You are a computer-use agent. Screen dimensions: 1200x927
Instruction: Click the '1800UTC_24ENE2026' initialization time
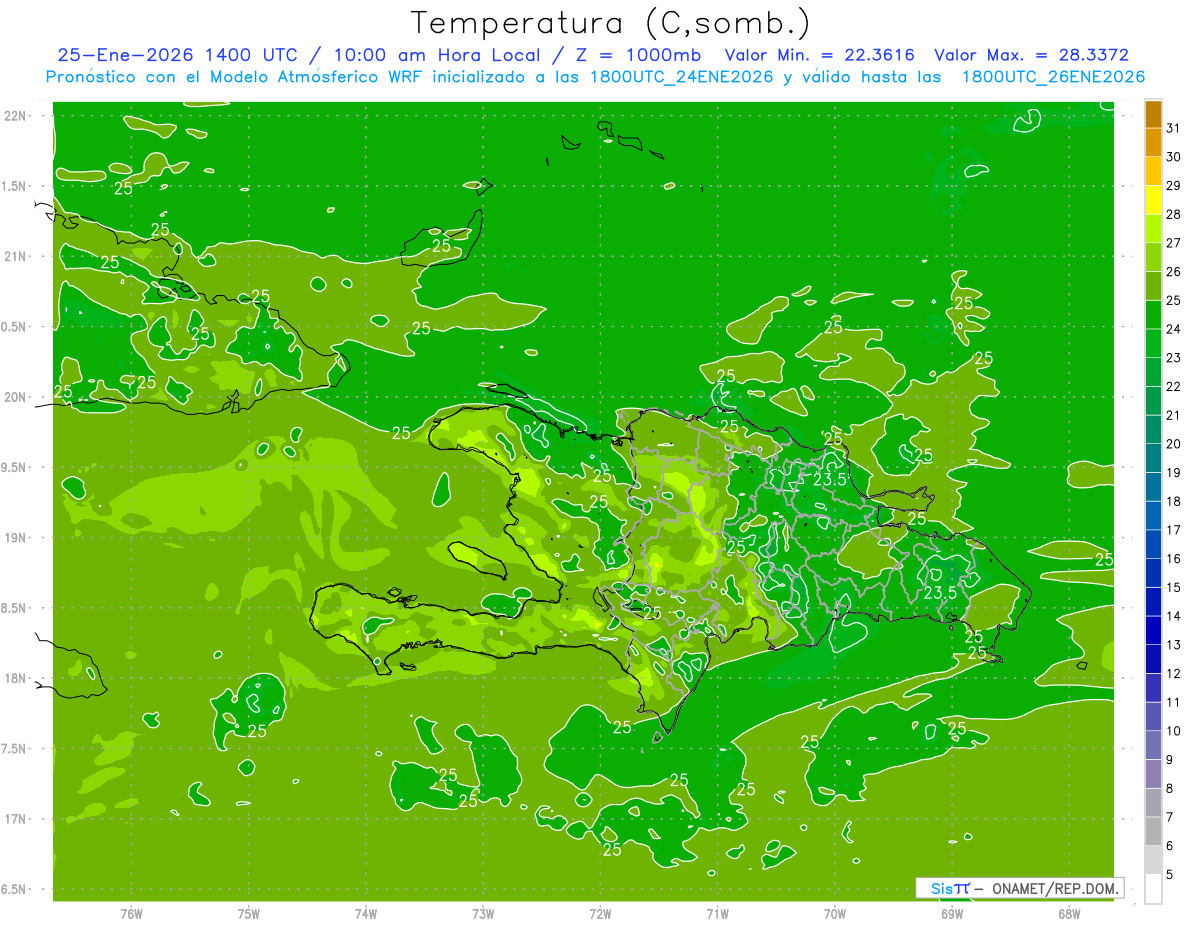tap(682, 77)
